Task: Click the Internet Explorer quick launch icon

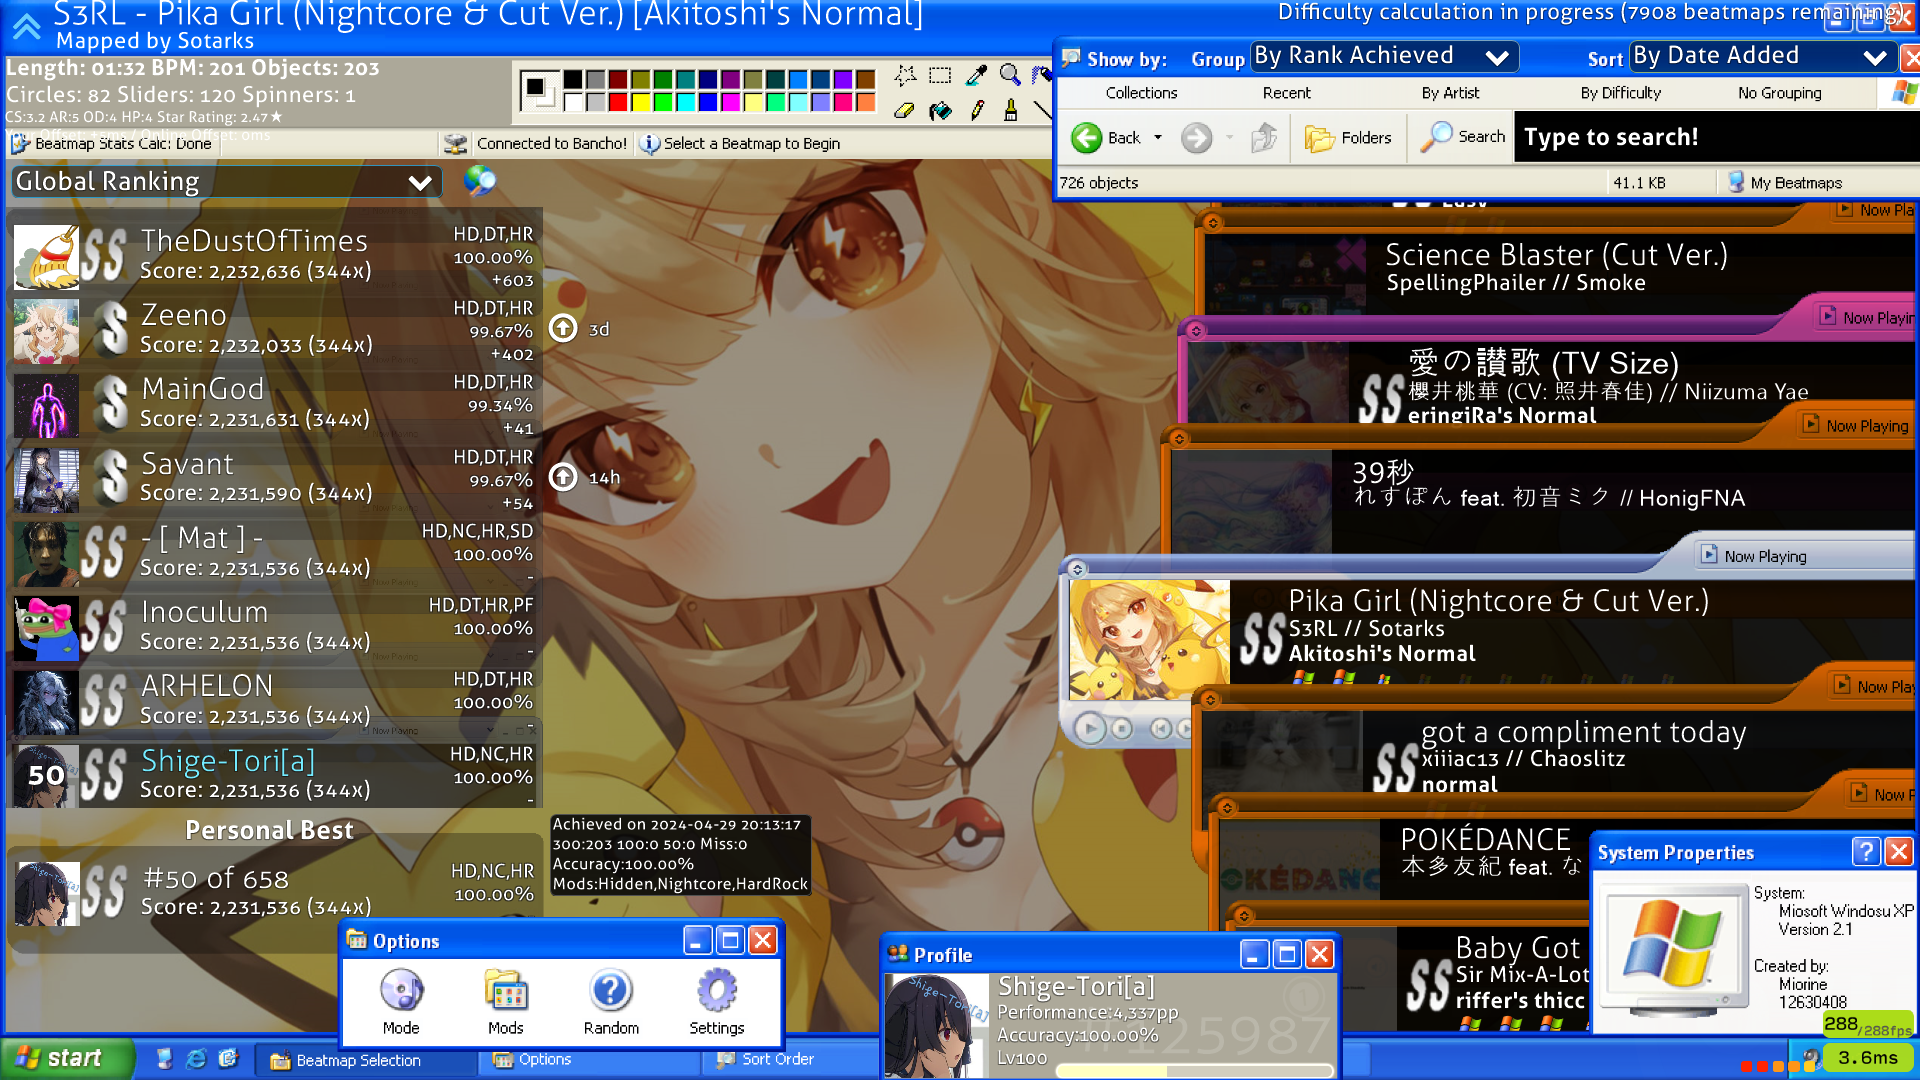Action: point(196,1058)
